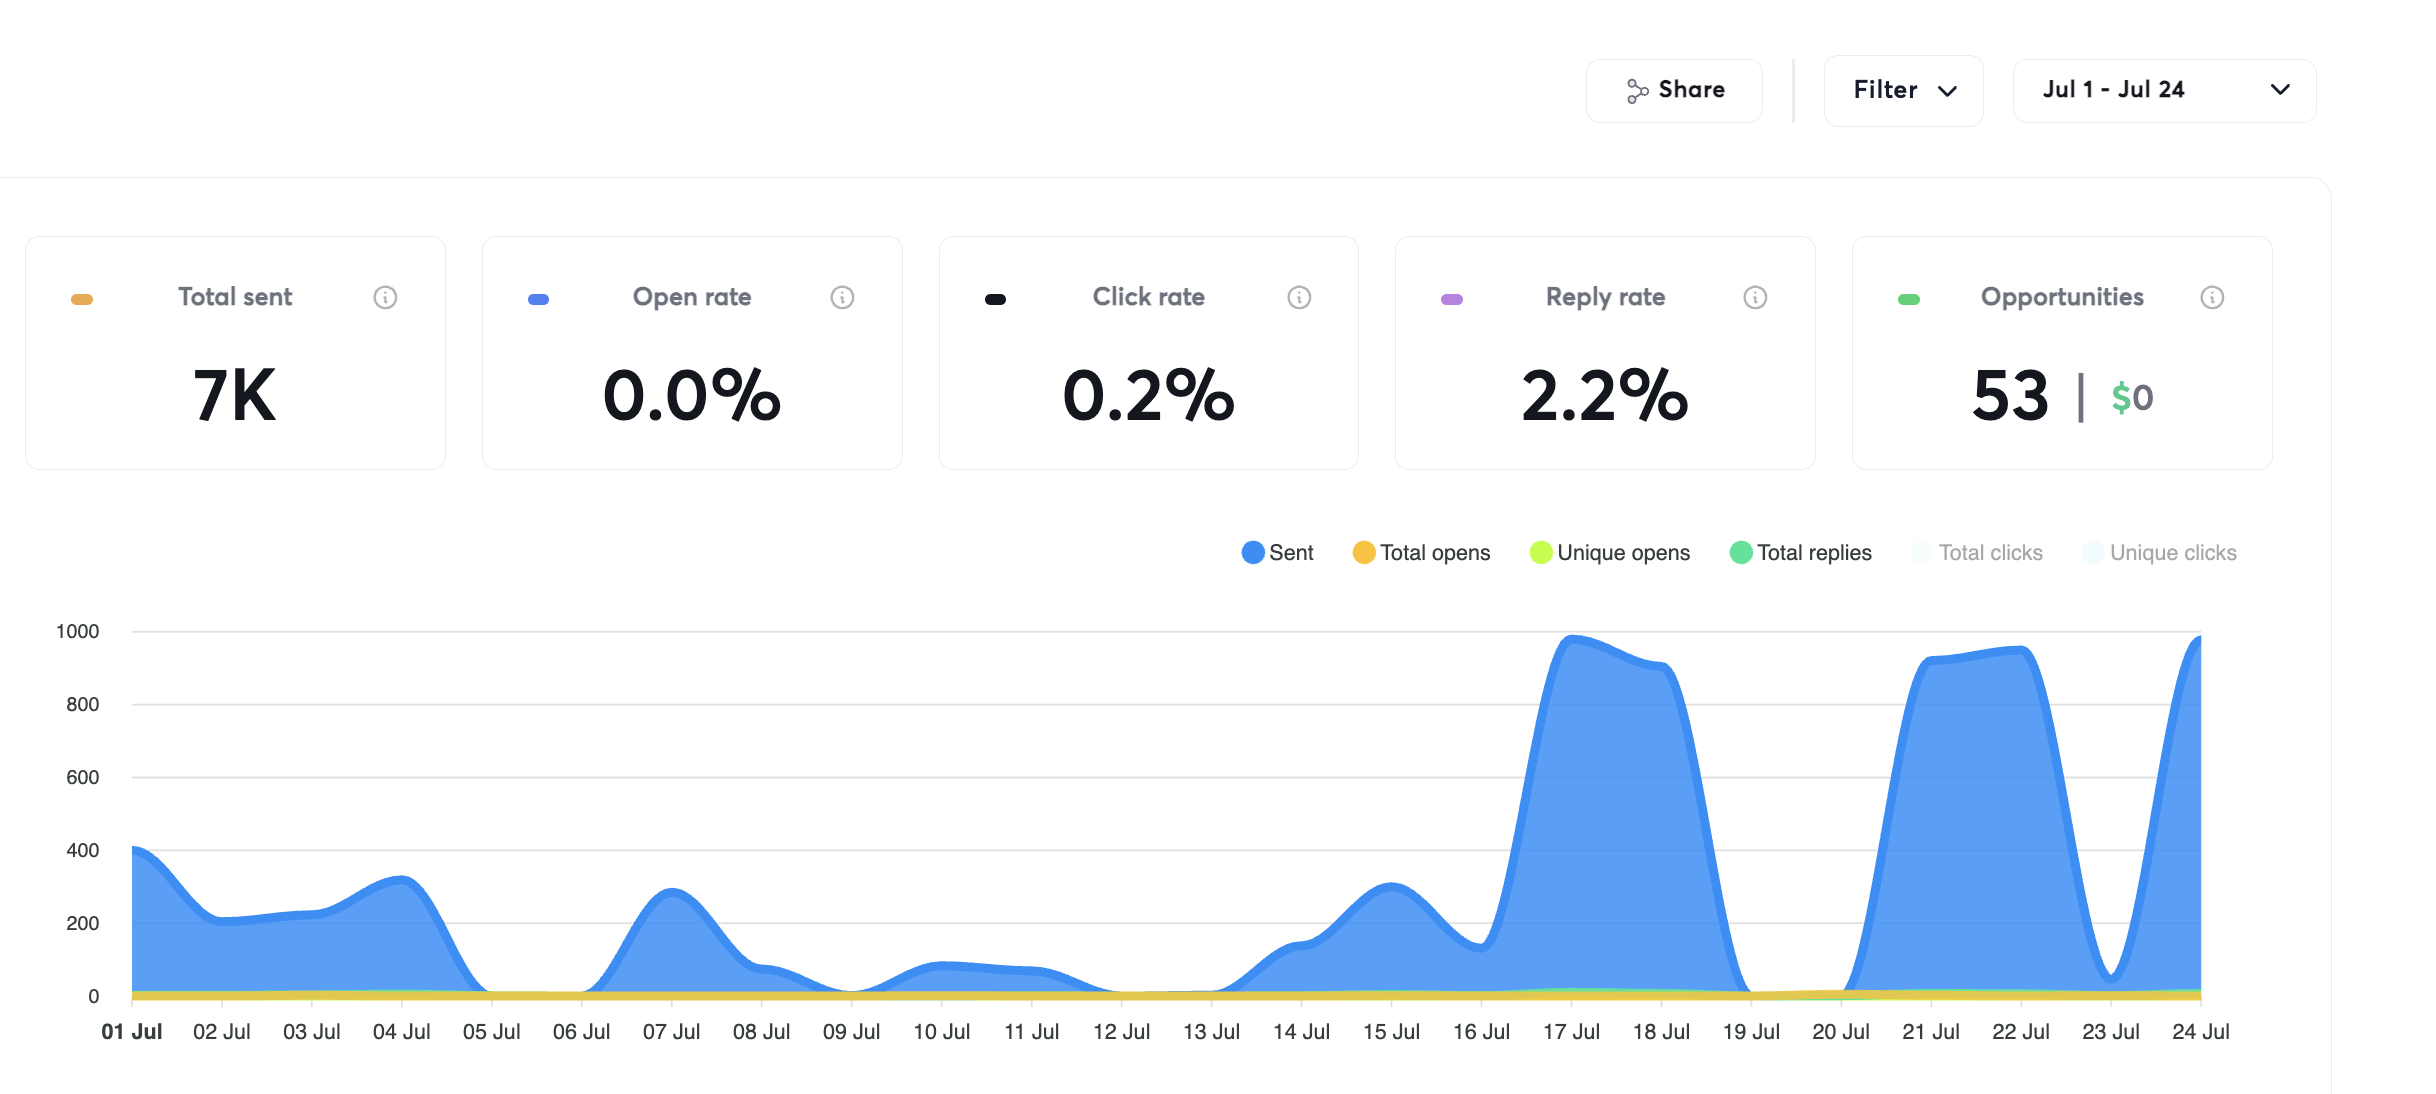The height and width of the screenshot is (1094, 2436).
Task: Click the $0 opportunities value
Action: [x=2132, y=397]
